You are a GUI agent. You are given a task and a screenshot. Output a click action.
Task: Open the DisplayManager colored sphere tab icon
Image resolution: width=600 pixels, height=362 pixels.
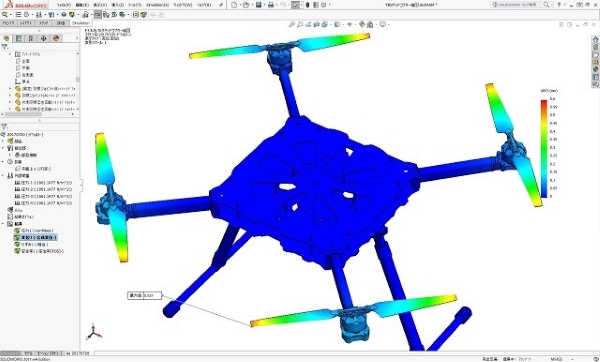pyautogui.click(x=56, y=38)
